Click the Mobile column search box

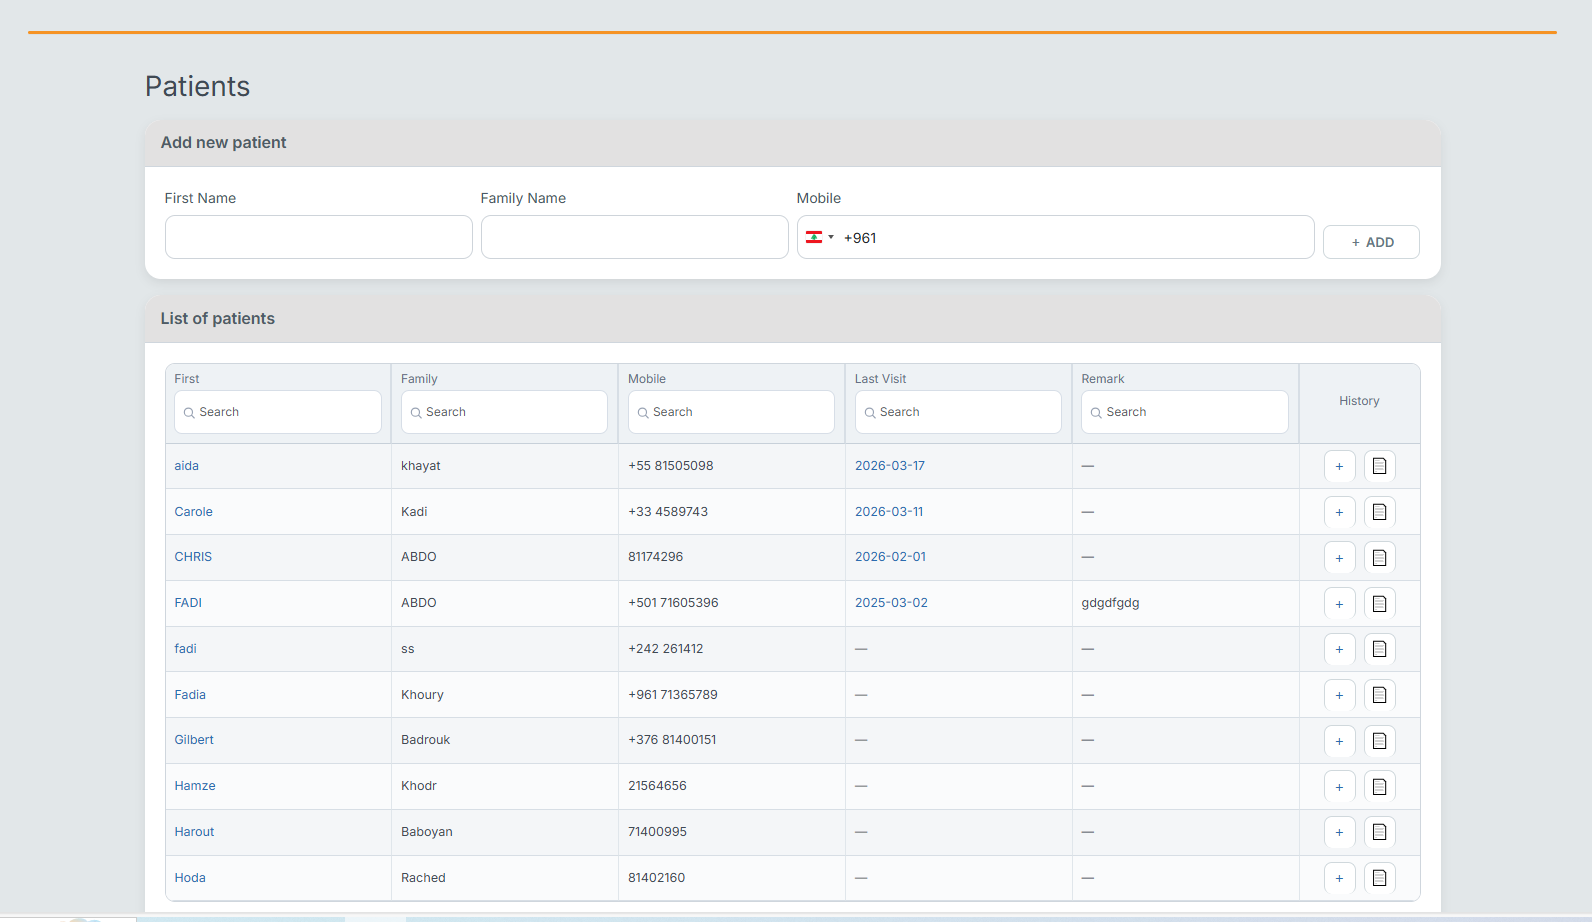731,412
